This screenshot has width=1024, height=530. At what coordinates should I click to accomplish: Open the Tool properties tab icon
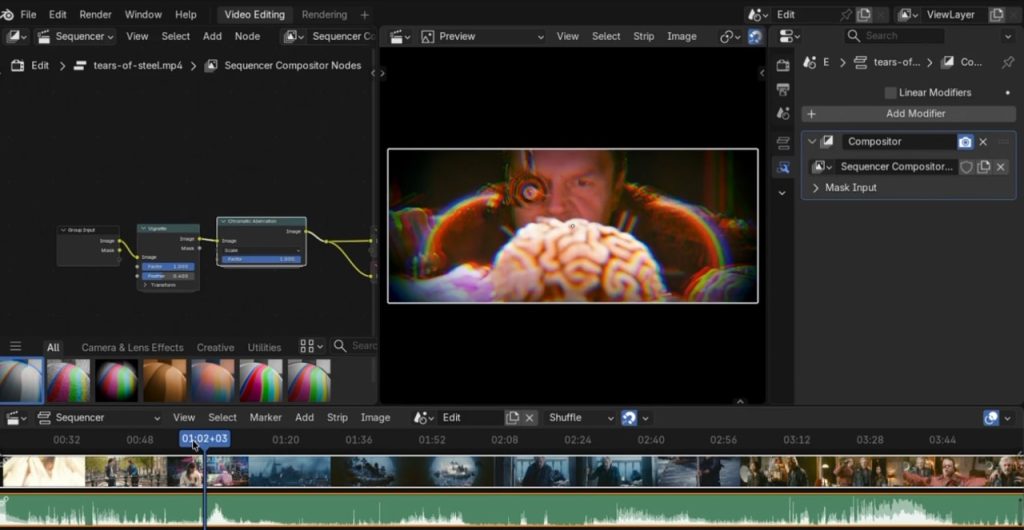pos(783,66)
